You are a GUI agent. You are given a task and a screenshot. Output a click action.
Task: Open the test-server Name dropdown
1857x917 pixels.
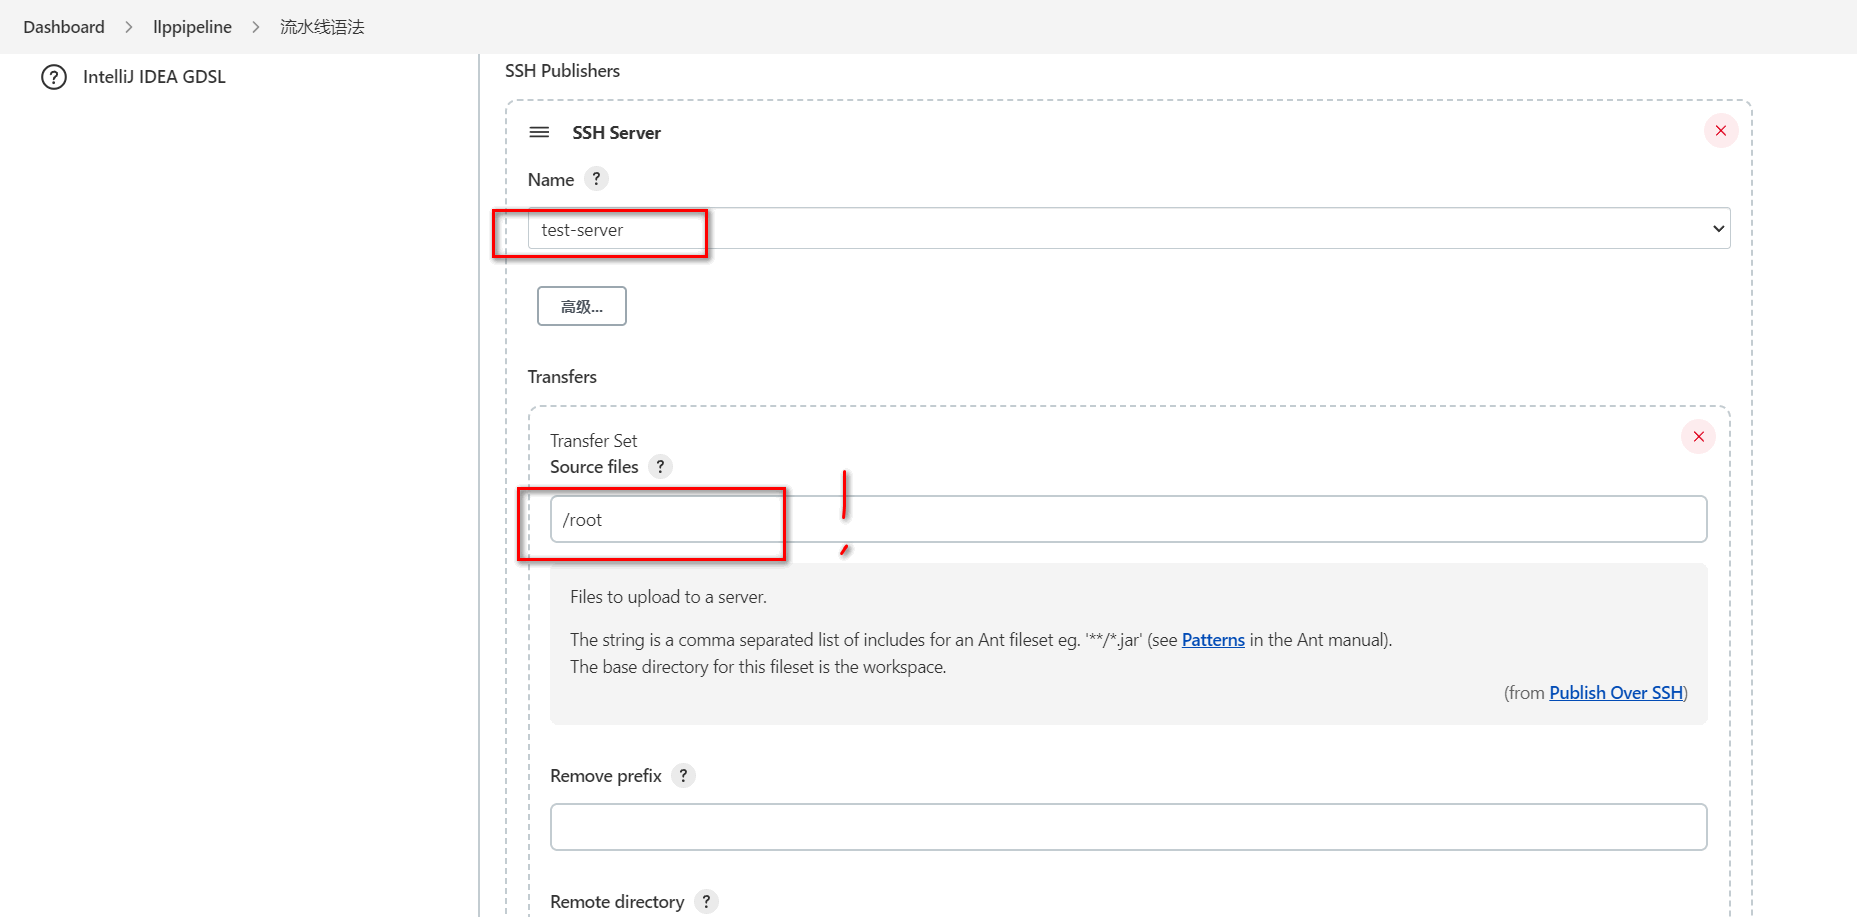[x=1129, y=229]
